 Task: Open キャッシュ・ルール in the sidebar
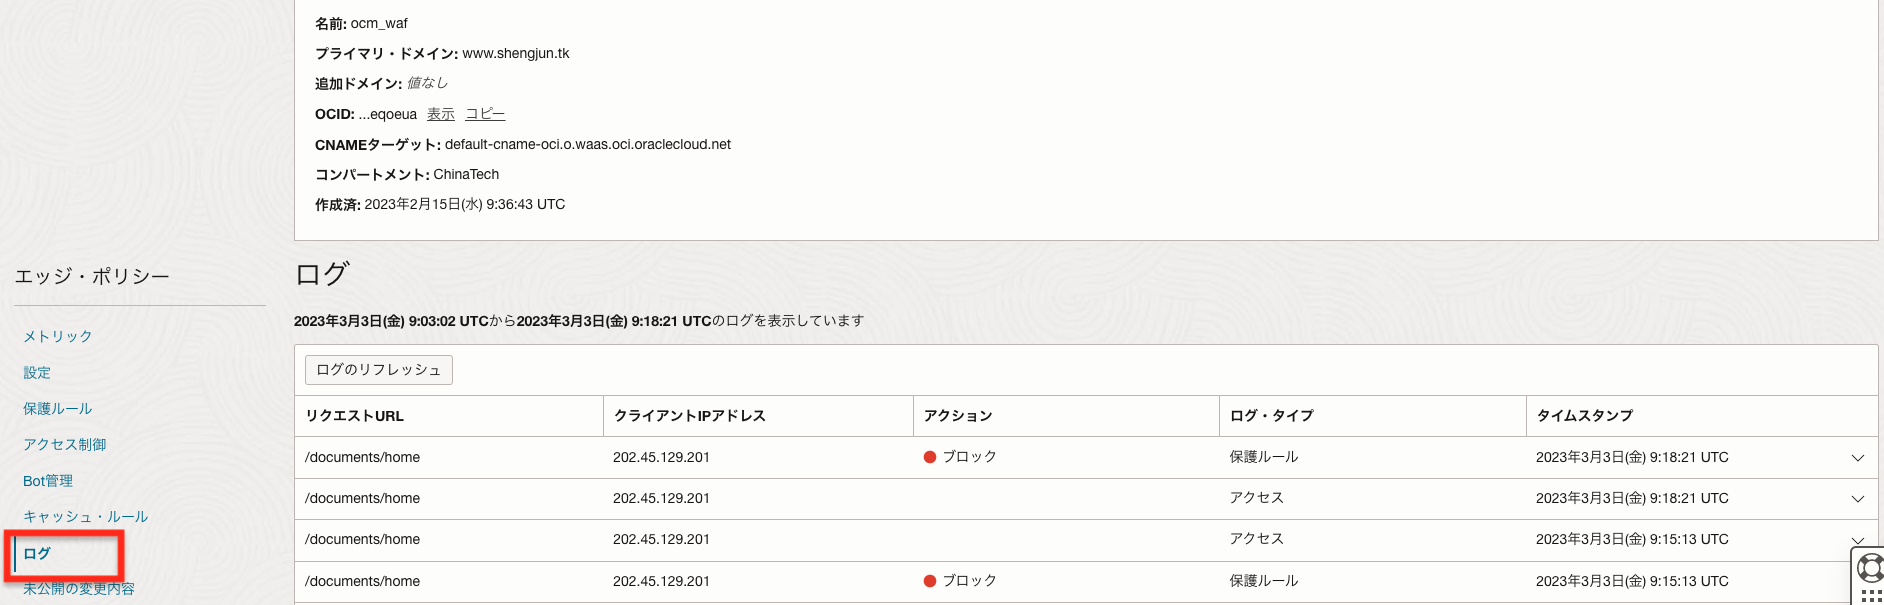(x=86, y=516)
